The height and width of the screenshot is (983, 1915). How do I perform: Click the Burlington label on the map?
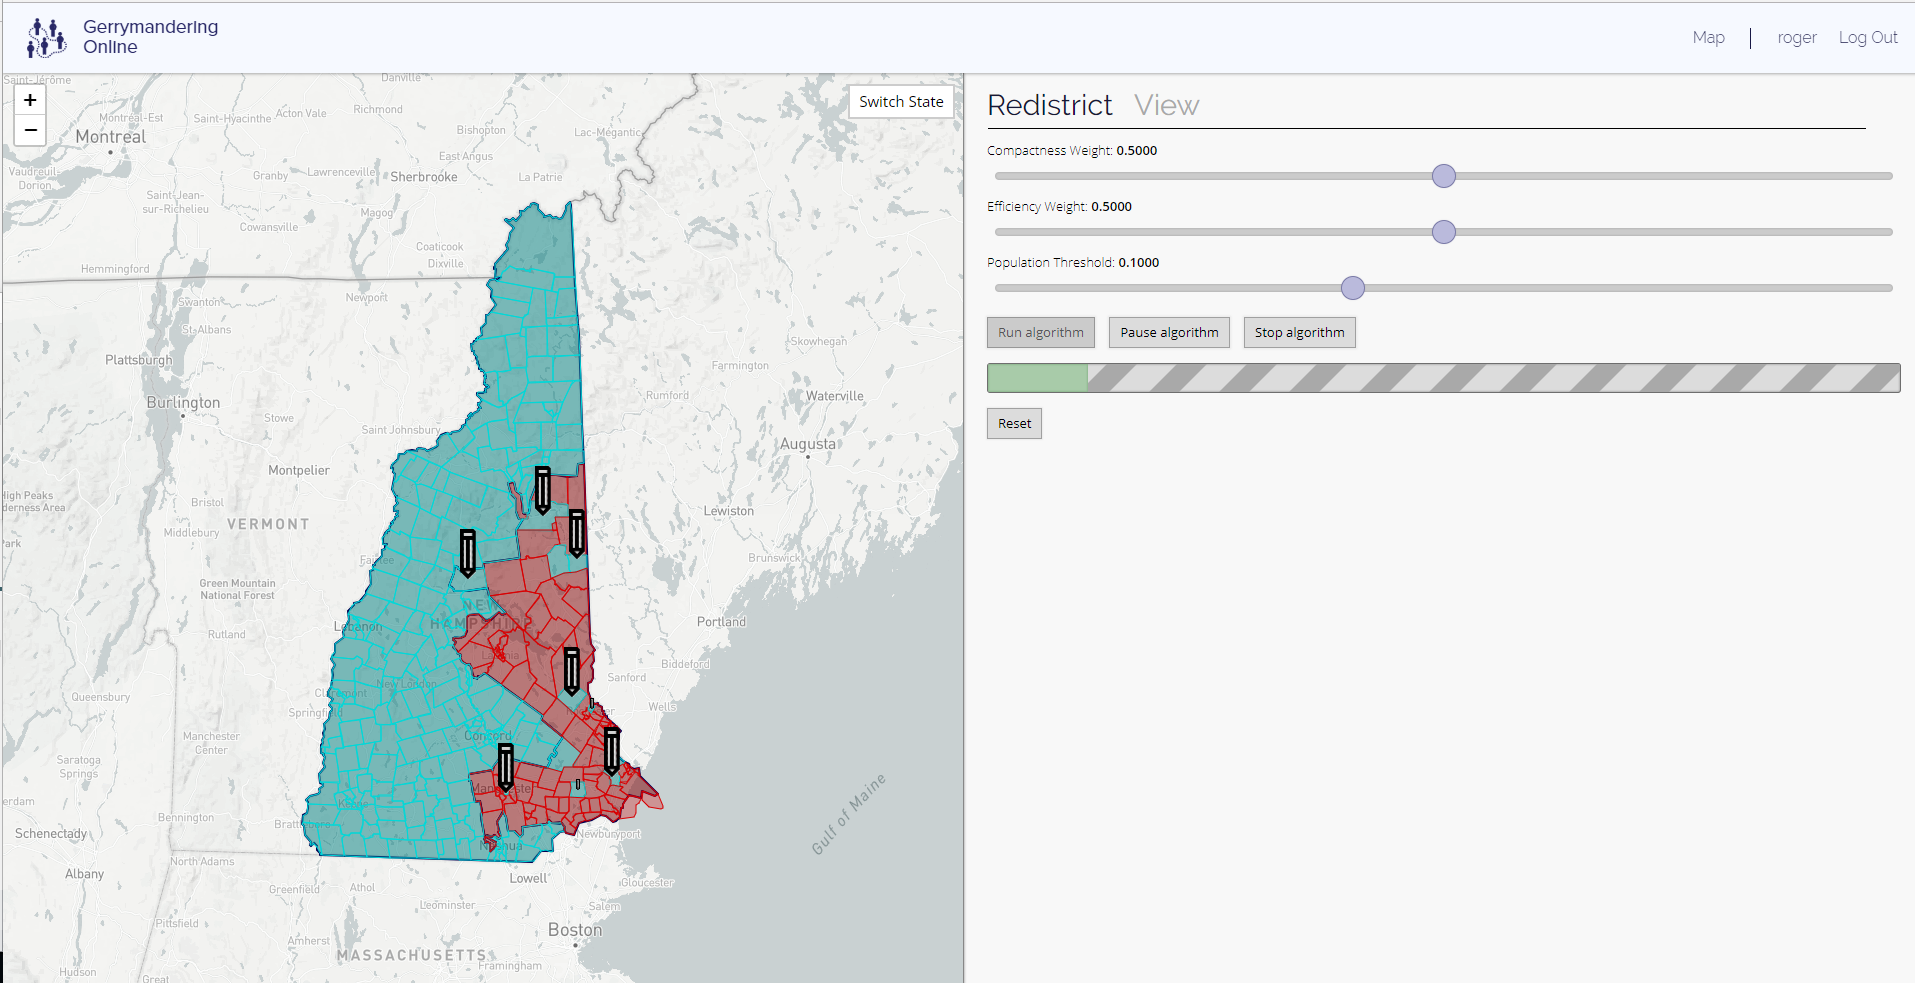pyautogui.click(x=183, y=403)
